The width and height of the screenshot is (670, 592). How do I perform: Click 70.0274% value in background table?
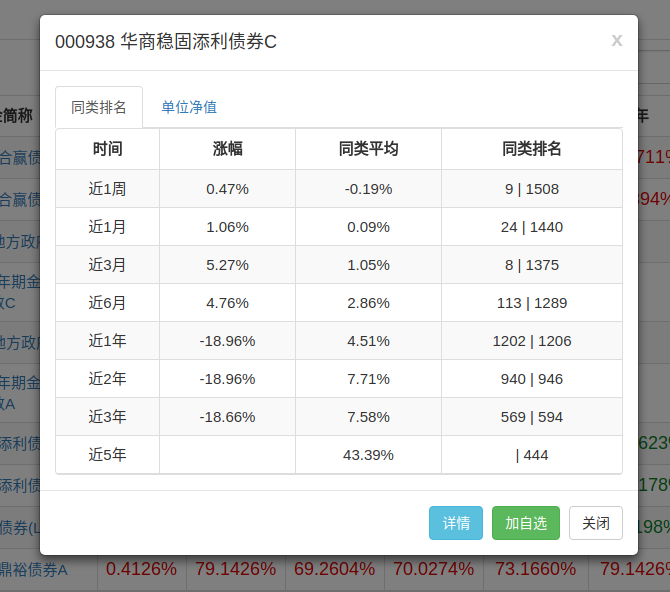433,569
